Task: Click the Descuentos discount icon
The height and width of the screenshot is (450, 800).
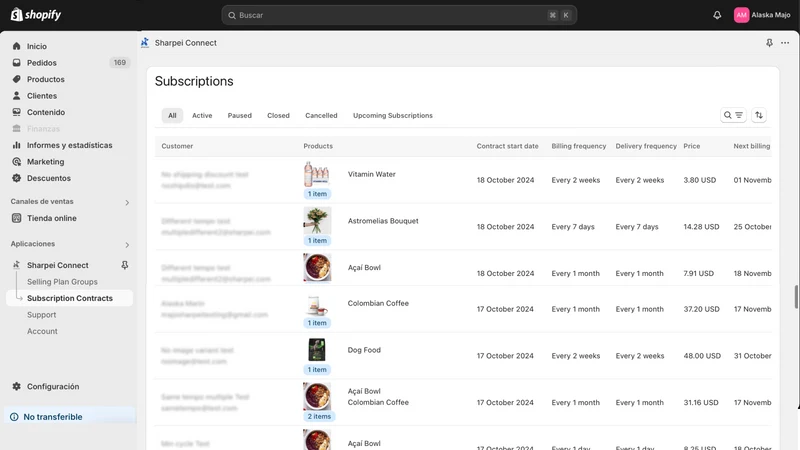Action: (16, 178)
